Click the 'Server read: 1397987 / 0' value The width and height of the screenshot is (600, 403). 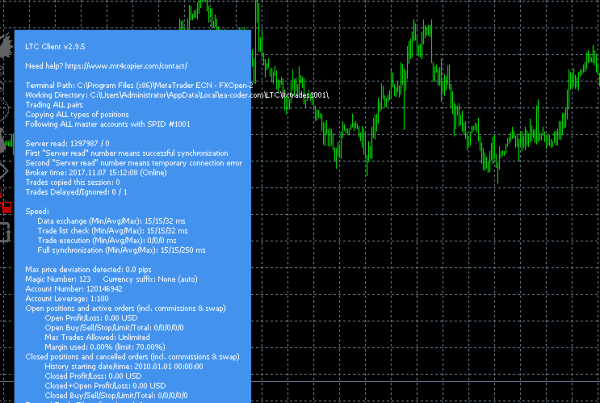click(67, 144)
